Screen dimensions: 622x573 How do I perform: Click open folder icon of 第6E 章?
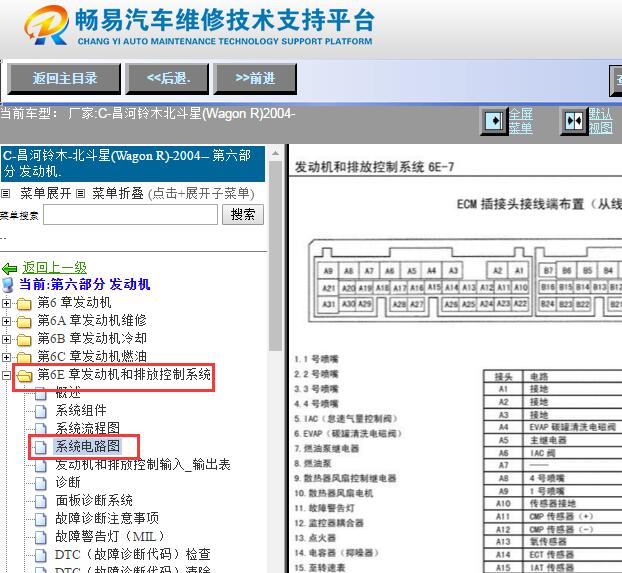coord(25,375)
